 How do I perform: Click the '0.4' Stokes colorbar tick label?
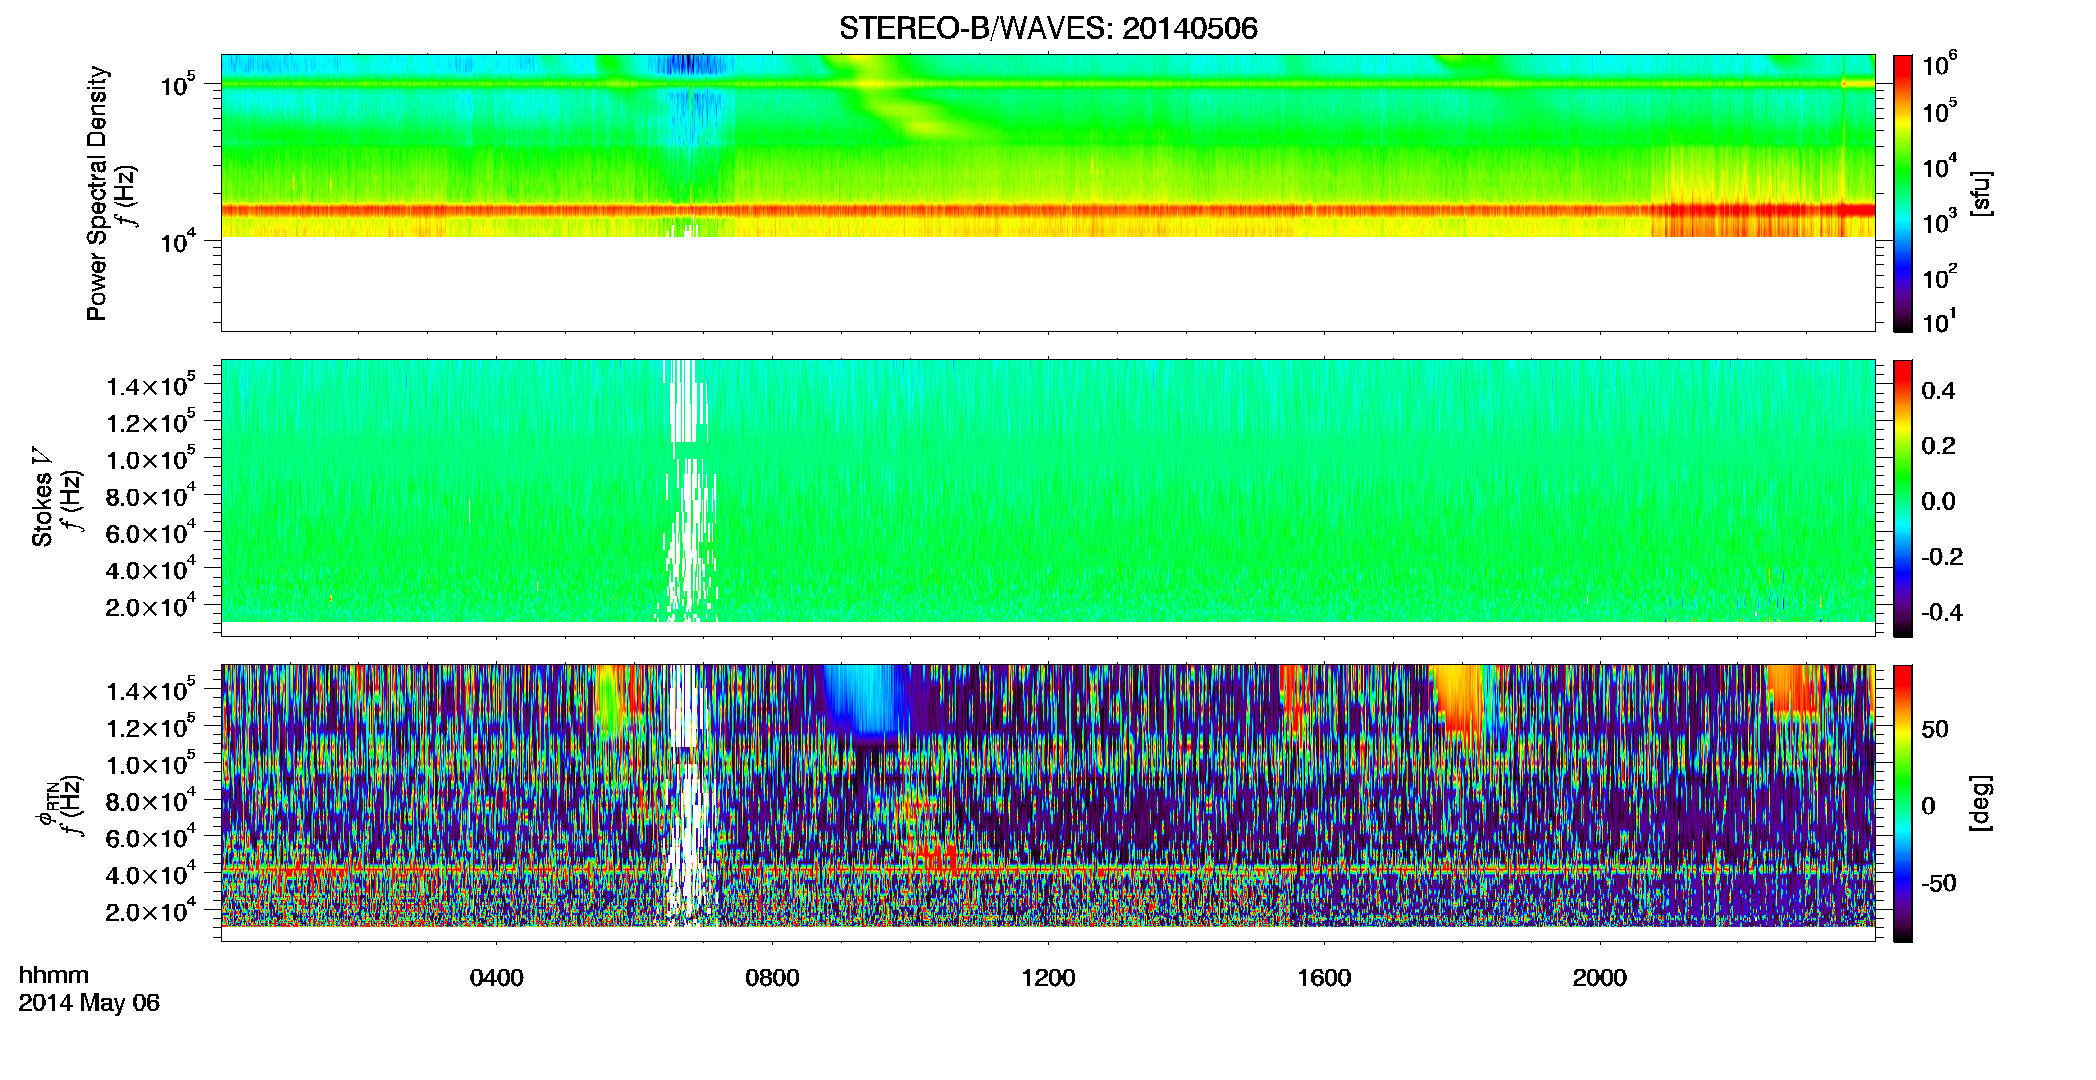click(1938, 391)
